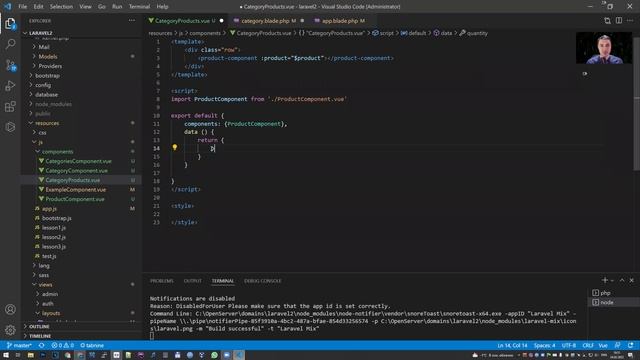Click the lightbulb code action on line 14
The height and width of the screenshot is (360, 640).
[175, 147]
